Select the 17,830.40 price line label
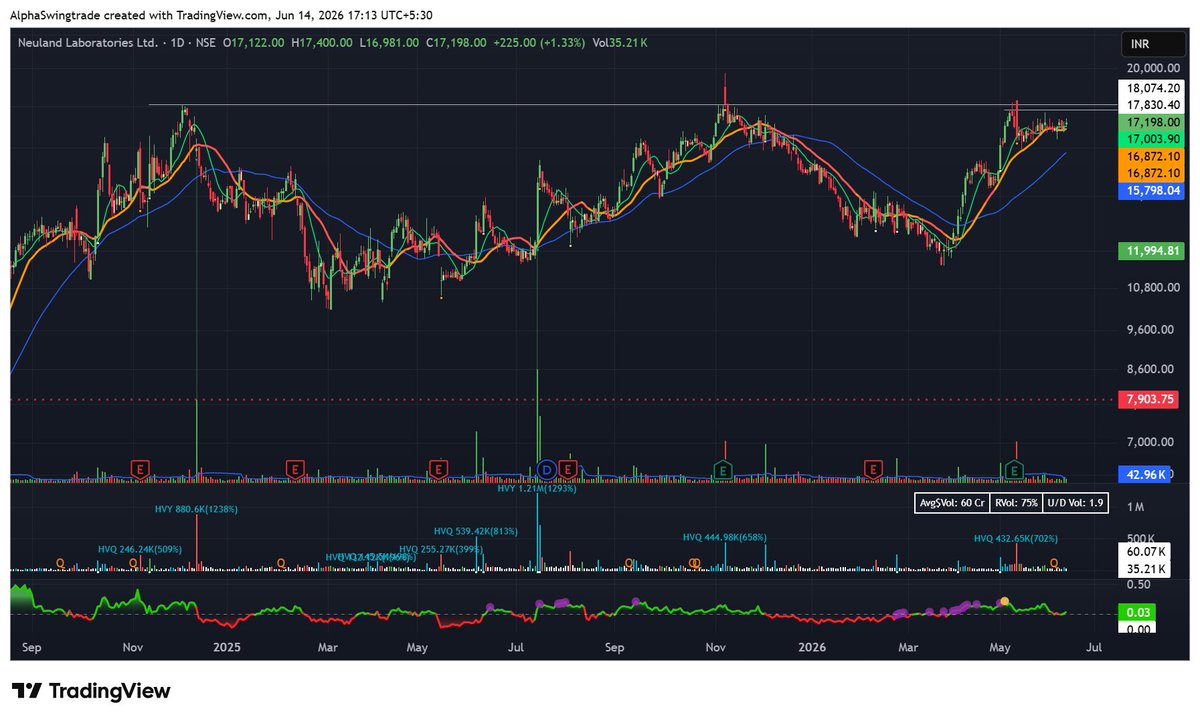 1153,105
